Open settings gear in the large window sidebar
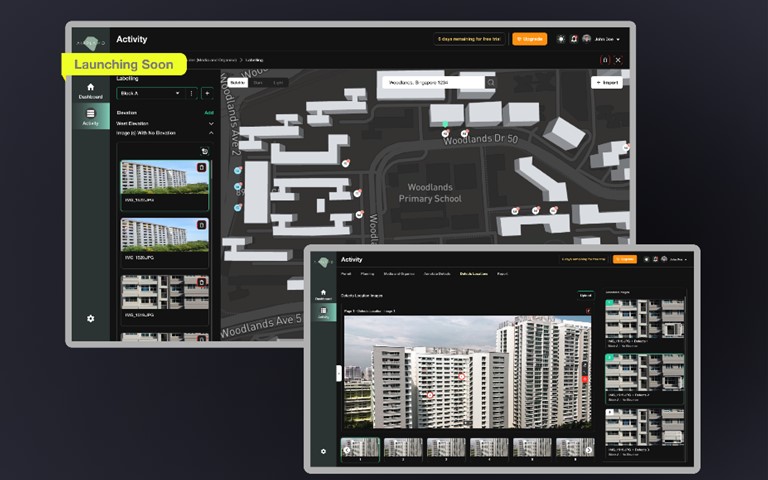The width and height of the screenshot is (768, 480). click(90, 318)
